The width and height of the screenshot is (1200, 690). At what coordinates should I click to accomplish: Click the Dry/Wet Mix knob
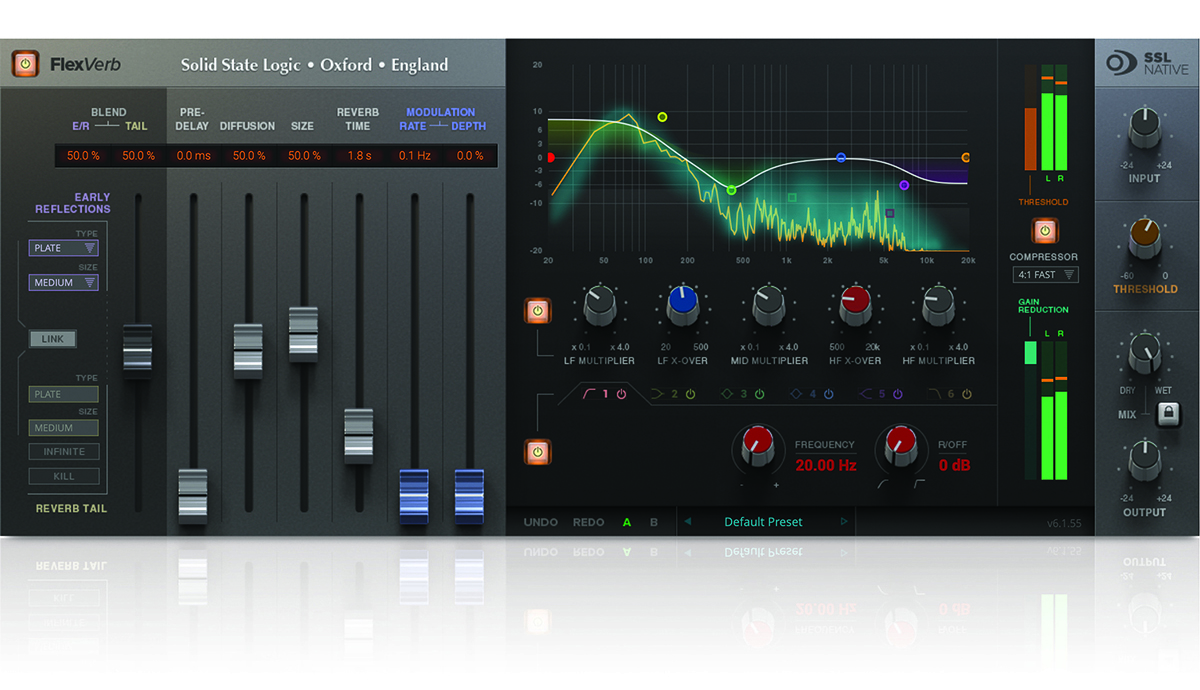pos(1145,356)
